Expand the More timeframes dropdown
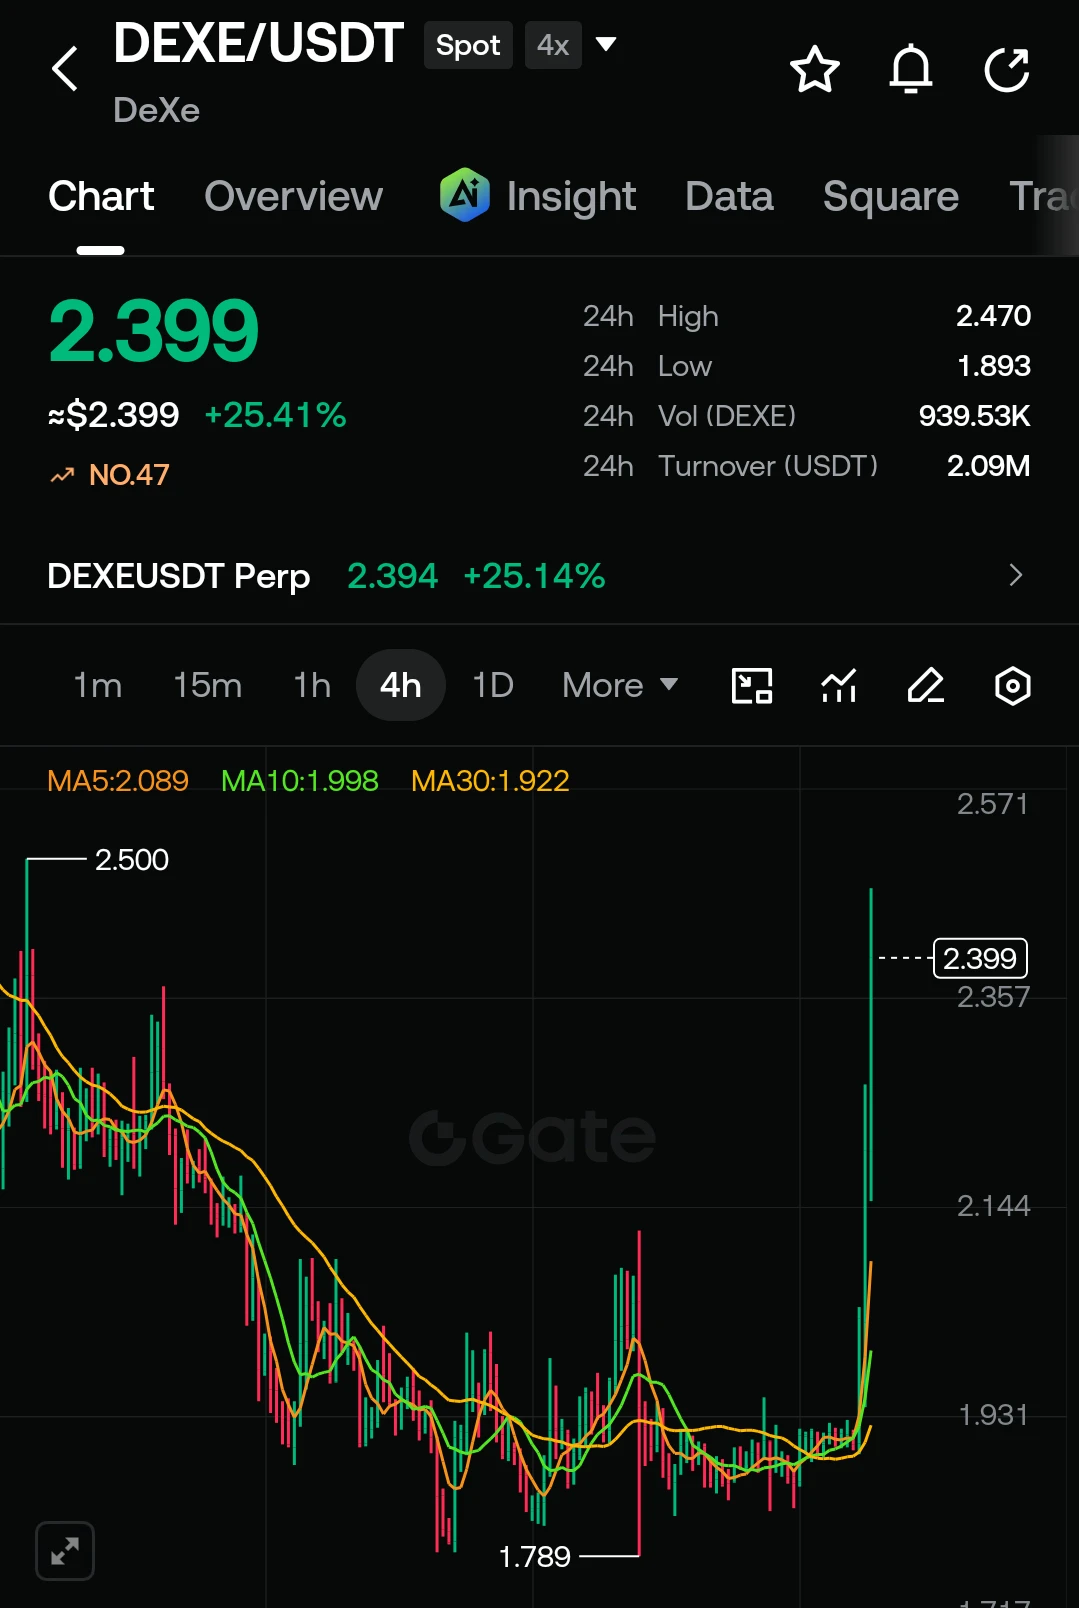The width and height of the screenshot is (1079, 1608). [620, 686]
